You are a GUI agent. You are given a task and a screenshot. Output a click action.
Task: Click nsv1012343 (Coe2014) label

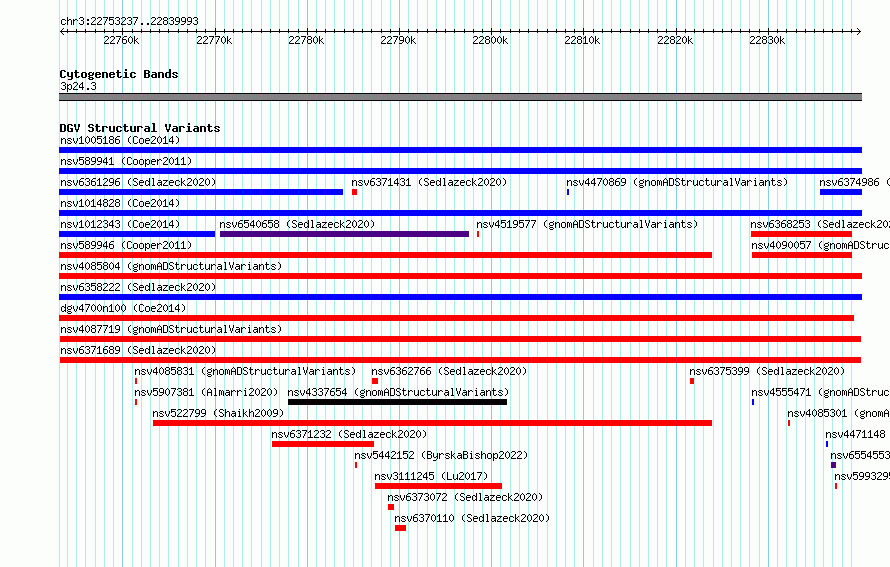120,224
